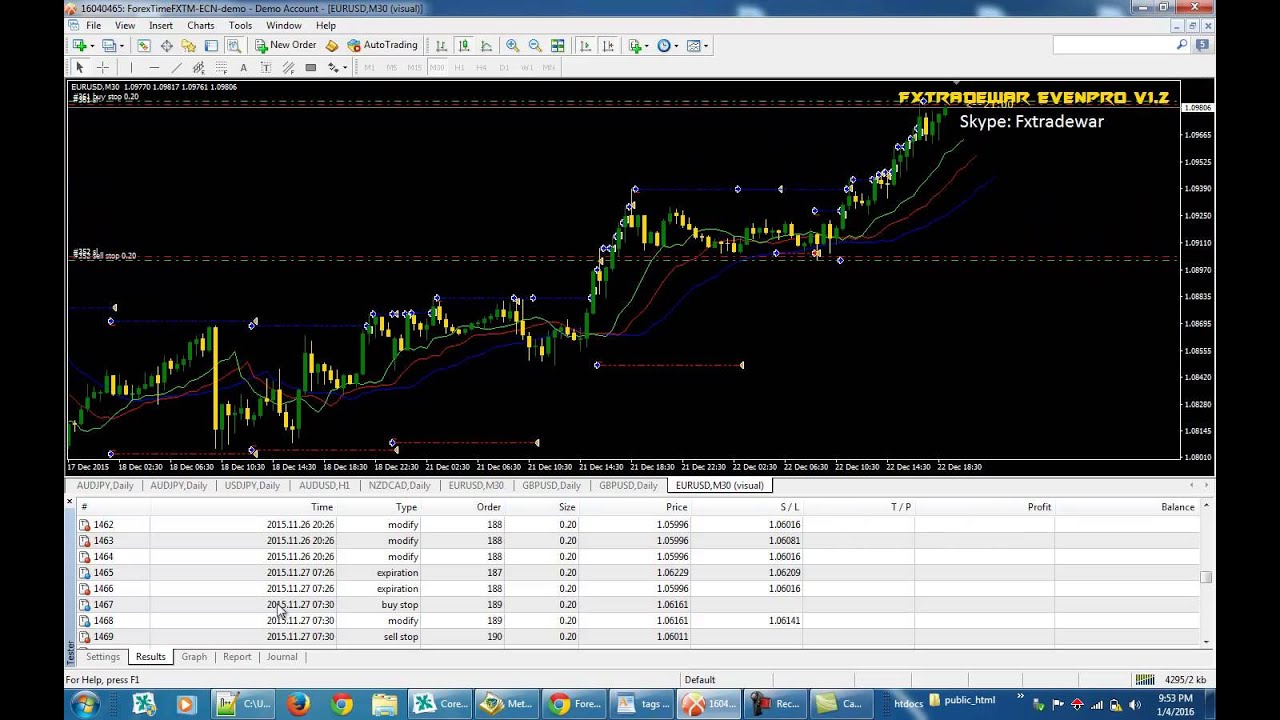Image resolution: width=1280 pixels, height=720 pixels.
Task: Click the search magnifier icon
Action: [x=1182, y=45]
